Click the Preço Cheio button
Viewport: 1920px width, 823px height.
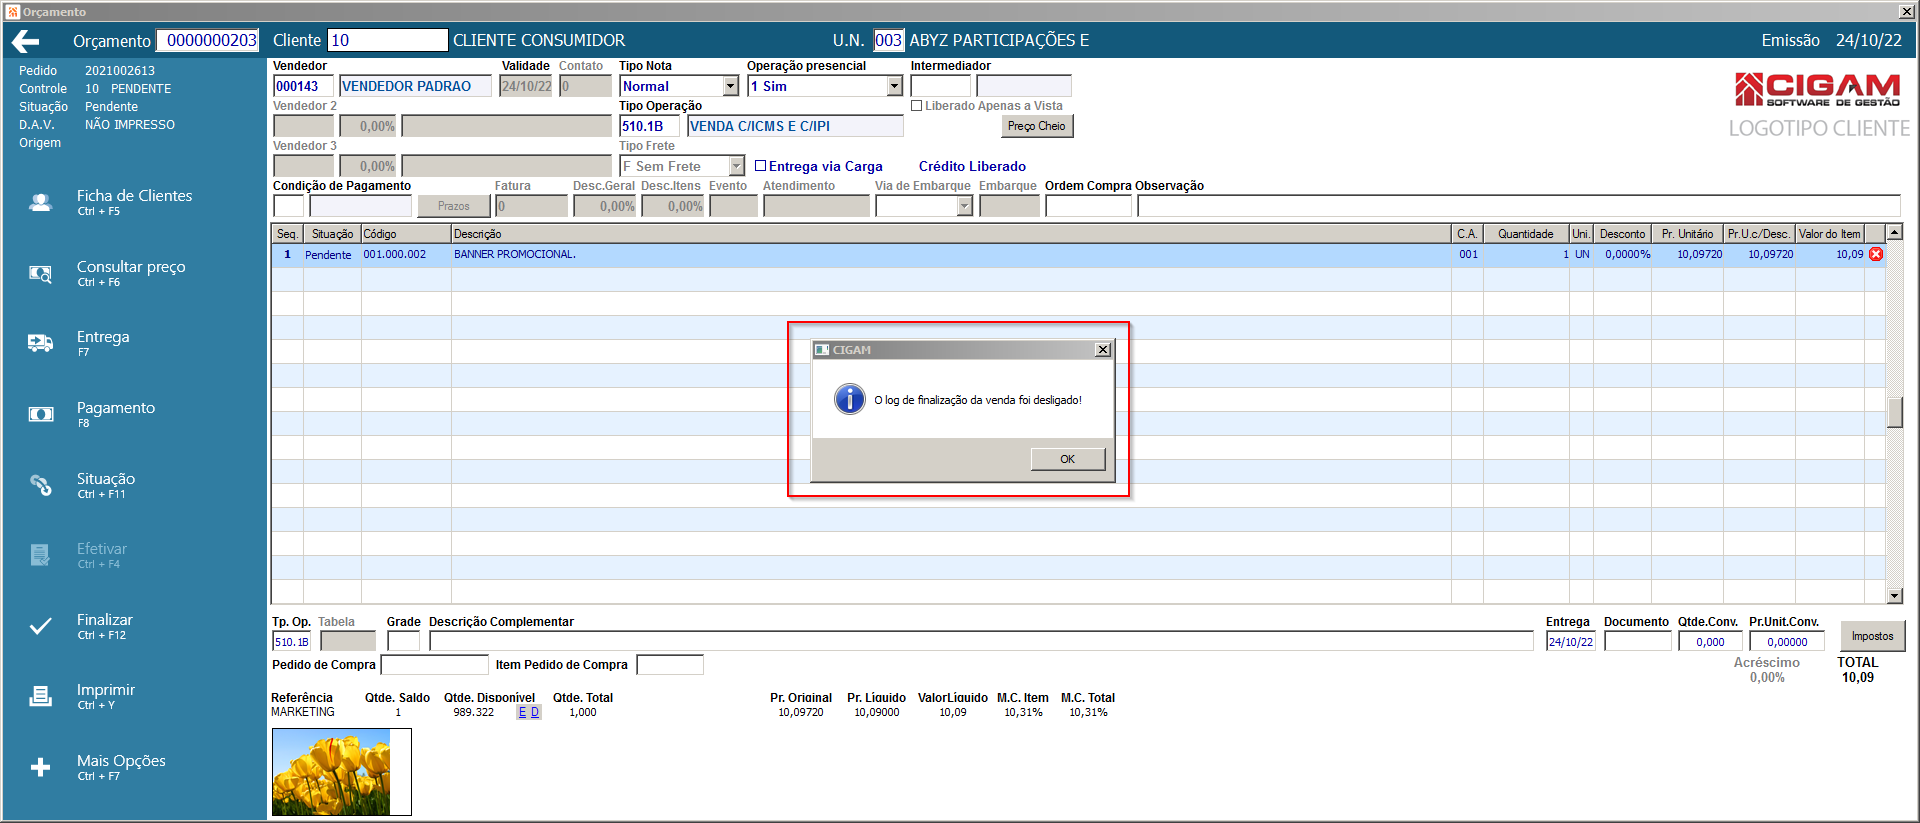1036,126
